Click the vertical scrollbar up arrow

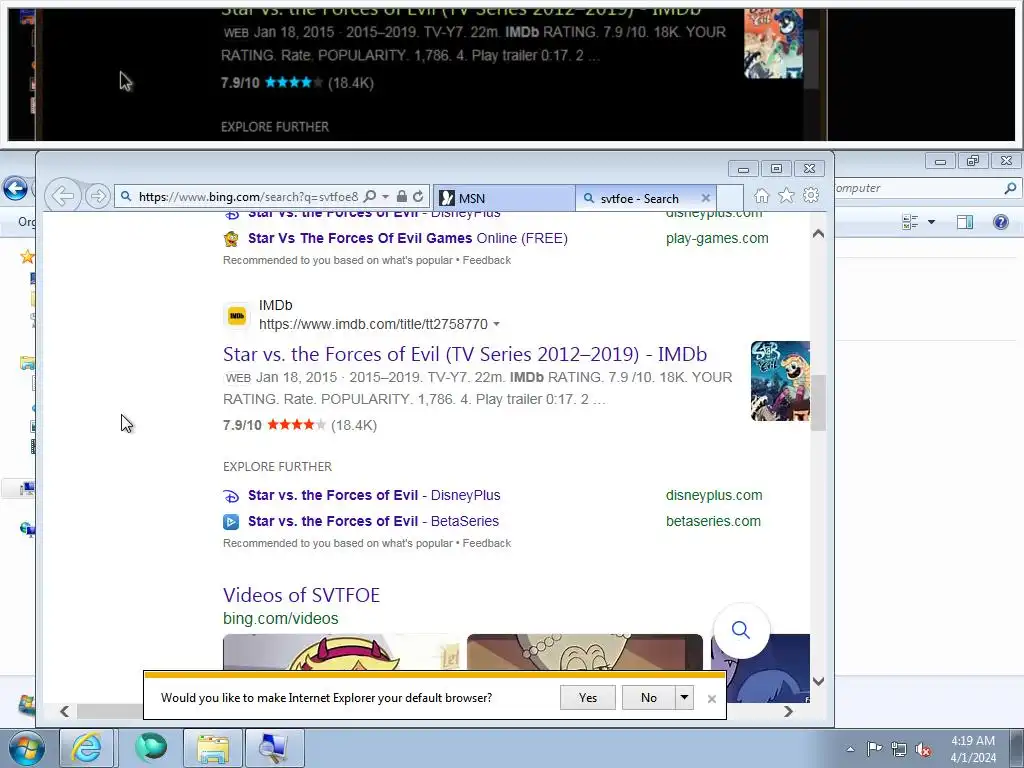point(818,233)
